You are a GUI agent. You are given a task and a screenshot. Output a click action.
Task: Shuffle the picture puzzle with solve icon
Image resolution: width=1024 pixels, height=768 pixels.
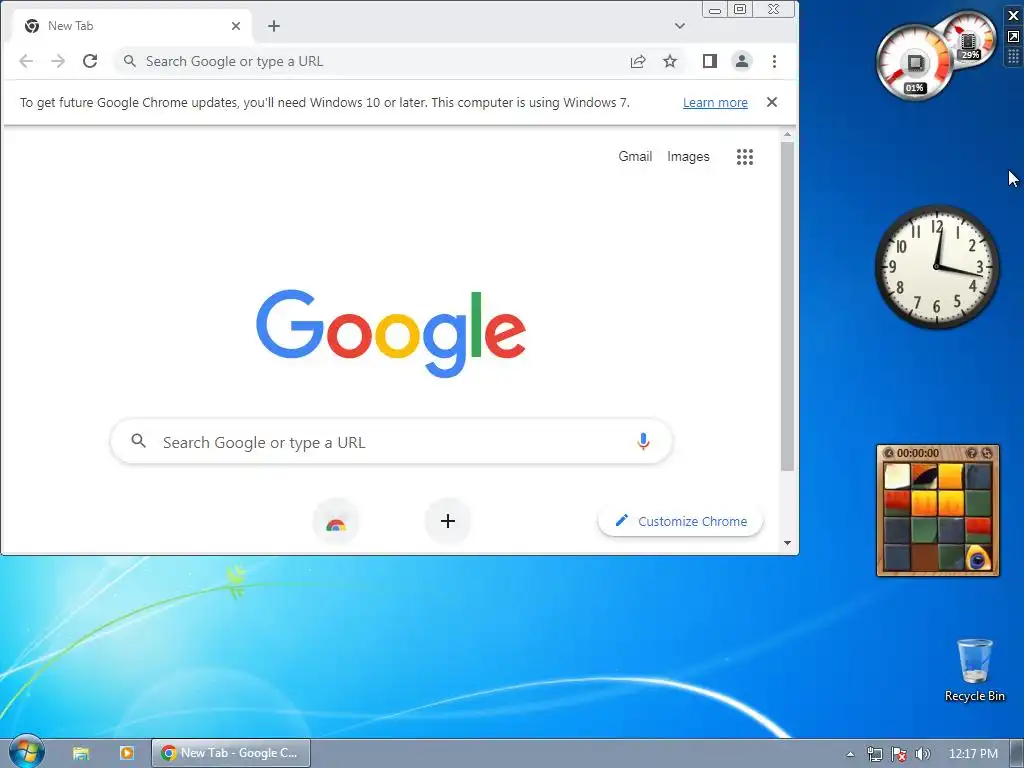click(x=987, y=453)
